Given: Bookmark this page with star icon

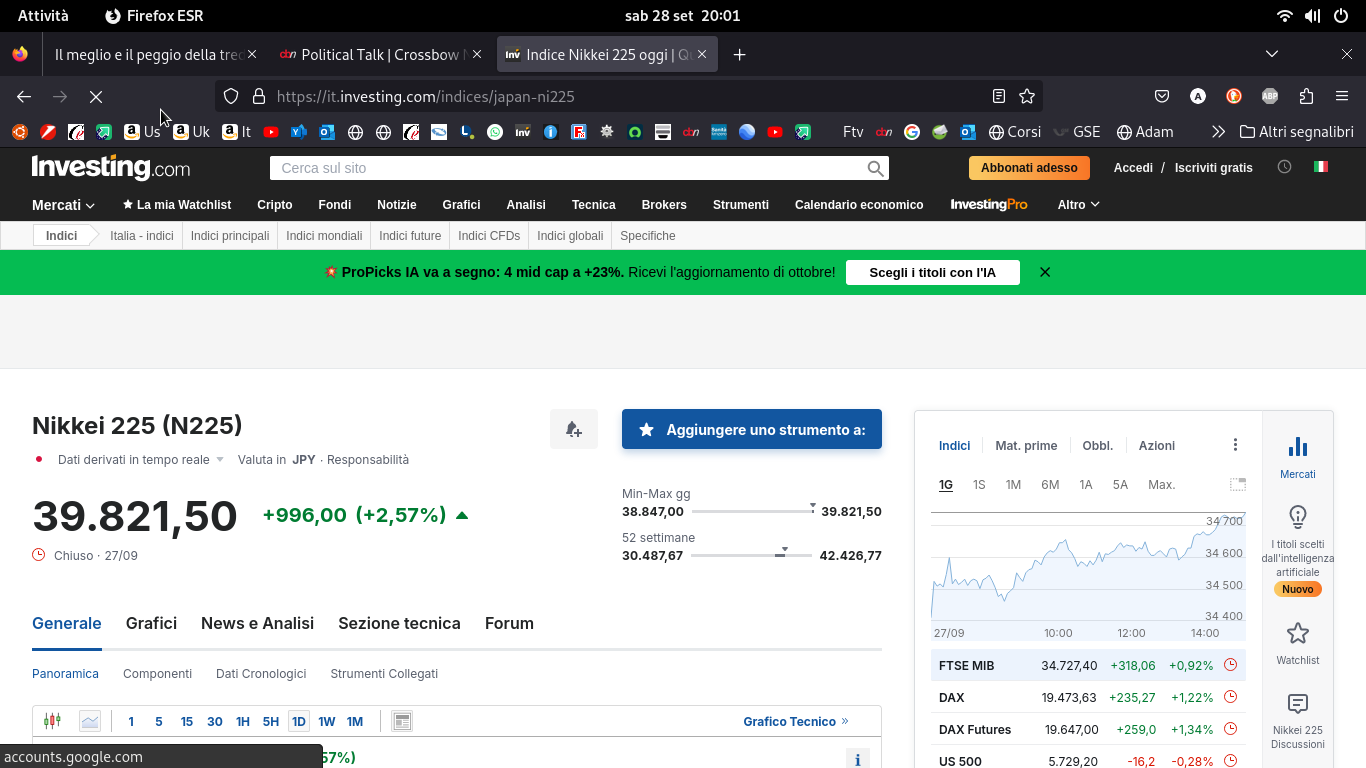Looking at the screenshot, I should click(1027, 96).
